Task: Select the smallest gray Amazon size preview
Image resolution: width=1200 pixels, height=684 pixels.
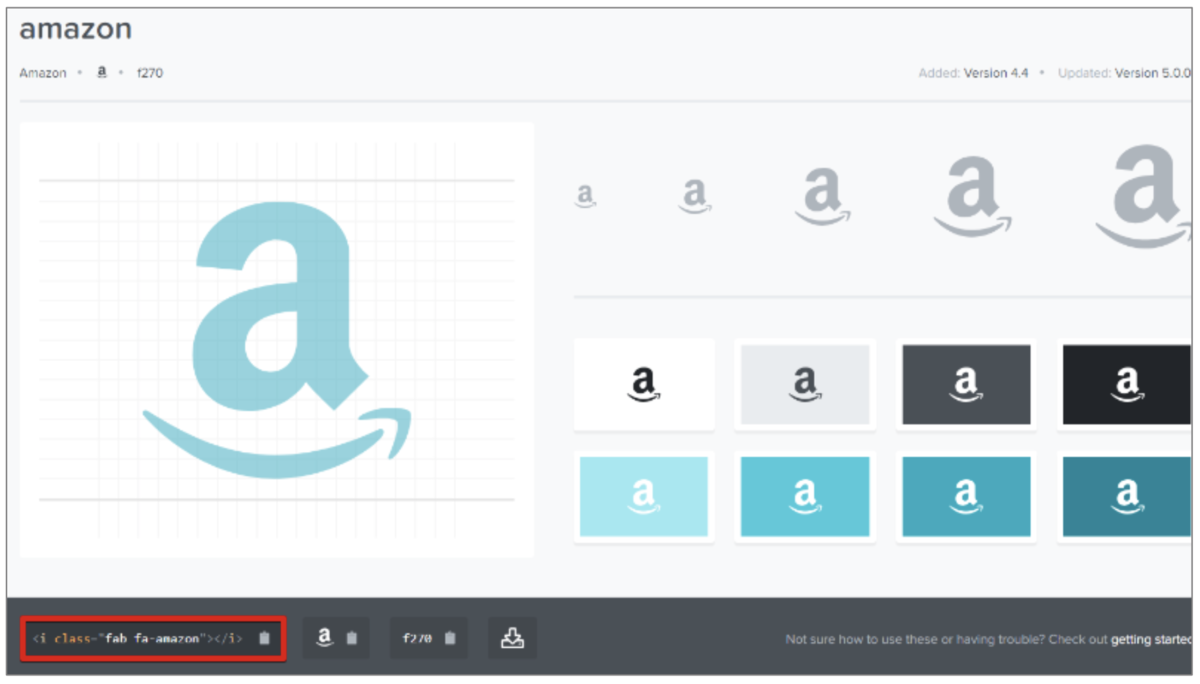Action: 586,195
